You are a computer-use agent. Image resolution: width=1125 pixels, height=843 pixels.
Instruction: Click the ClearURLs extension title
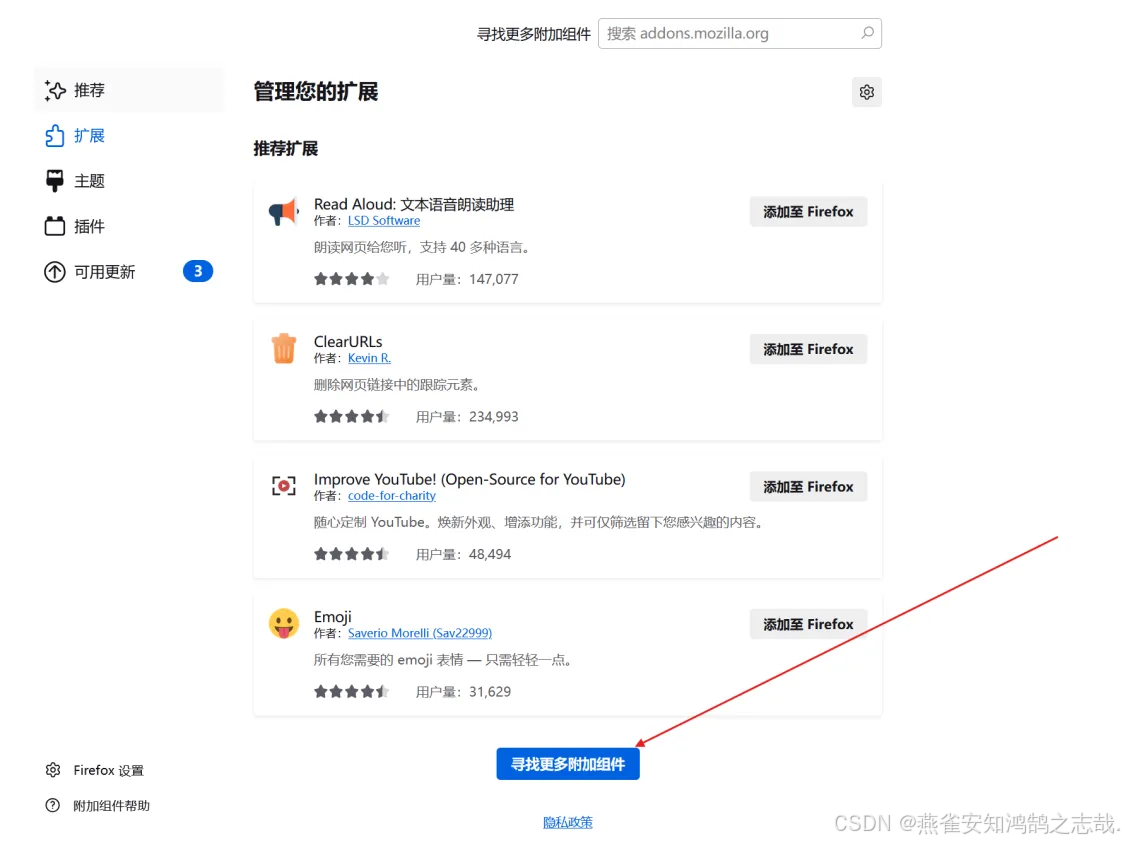[348, 342]
